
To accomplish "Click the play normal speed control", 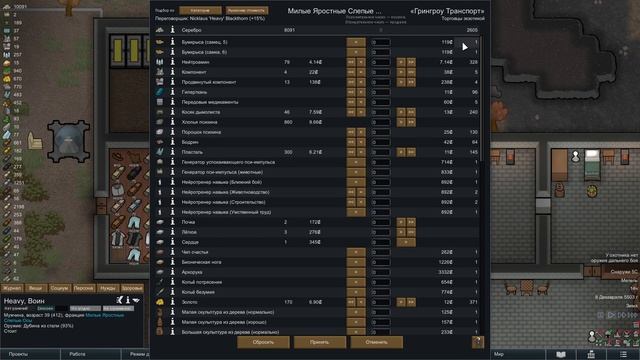I will (611, 315).
